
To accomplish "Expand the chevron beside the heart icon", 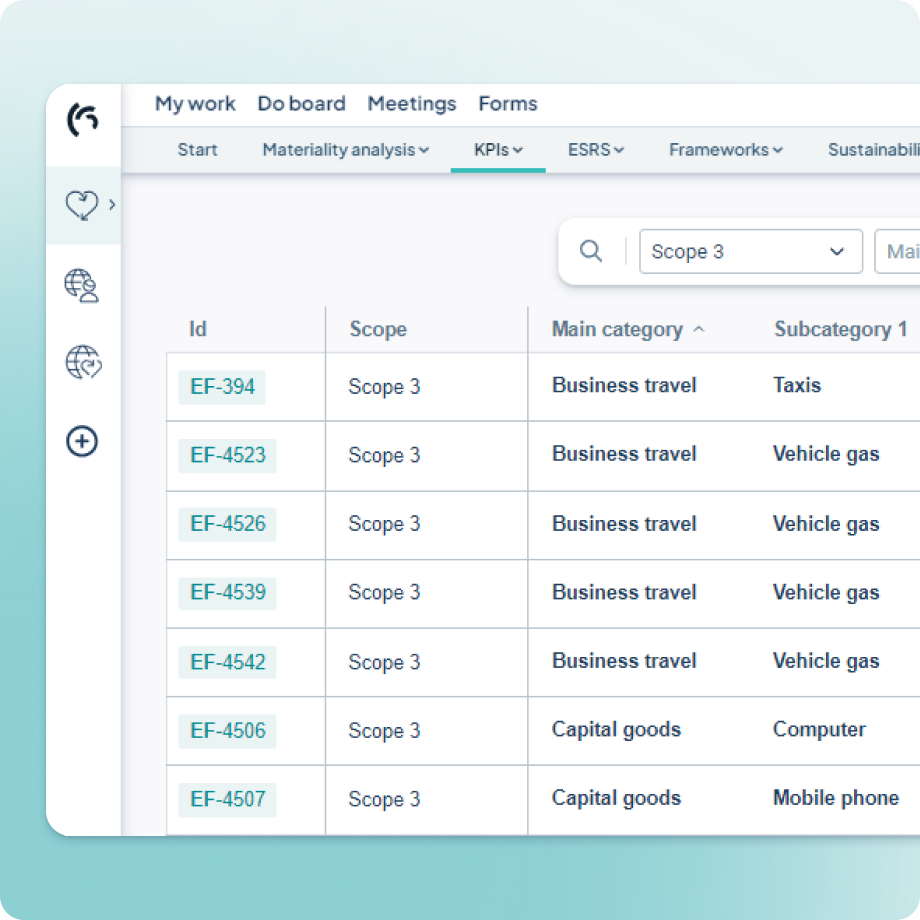I will (112, 205).
